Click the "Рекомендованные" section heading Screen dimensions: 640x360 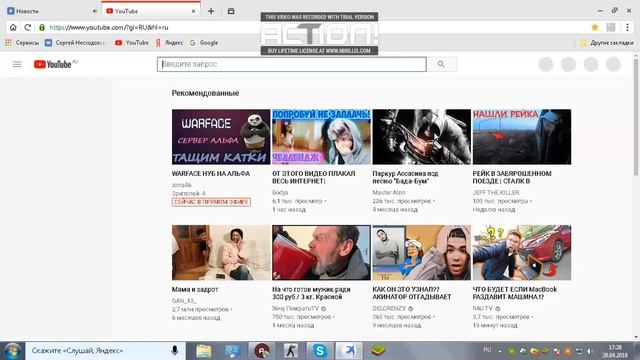pos(205,93)
